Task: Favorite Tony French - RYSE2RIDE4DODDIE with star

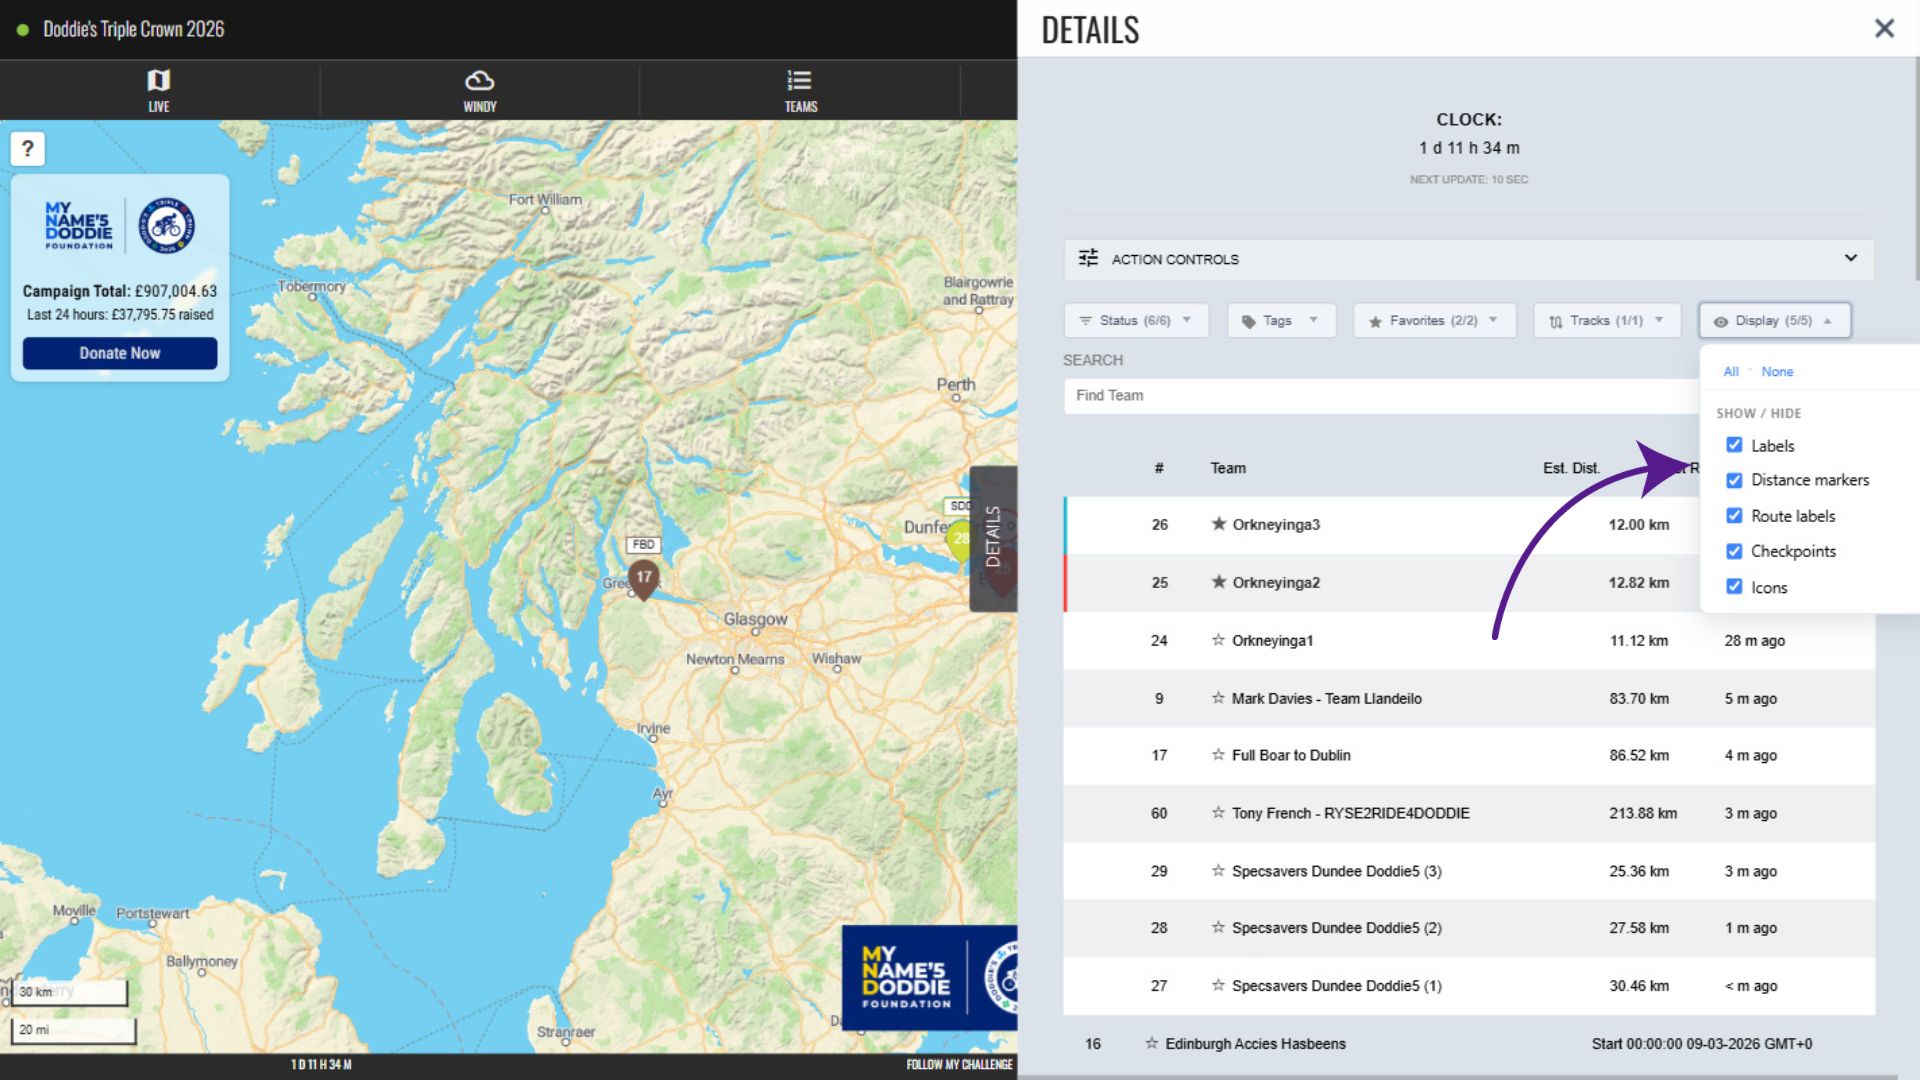Action: 1218,813
